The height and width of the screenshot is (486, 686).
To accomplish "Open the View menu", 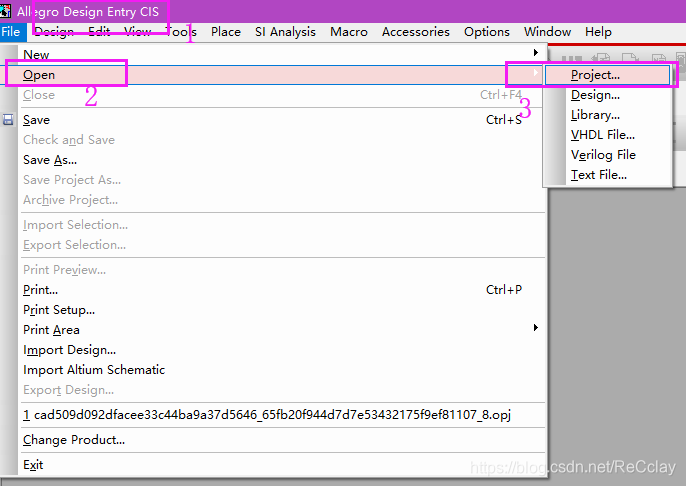I will click(138, 32).
